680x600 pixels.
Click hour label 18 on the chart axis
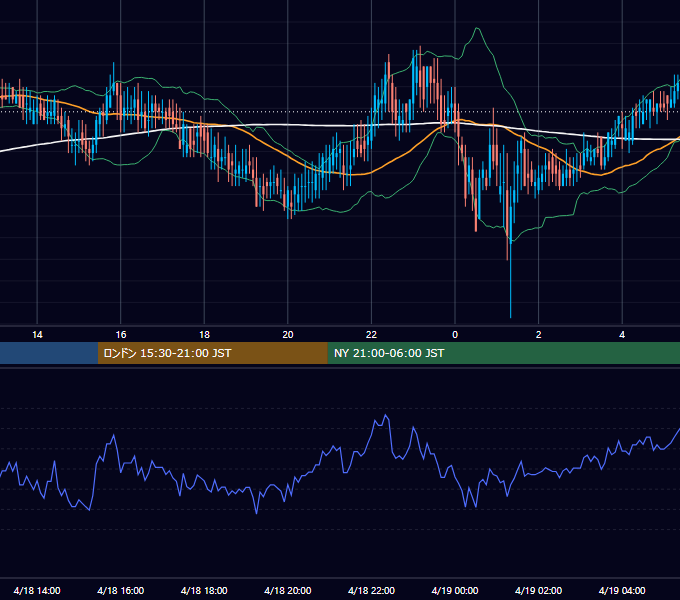[204, 335]
